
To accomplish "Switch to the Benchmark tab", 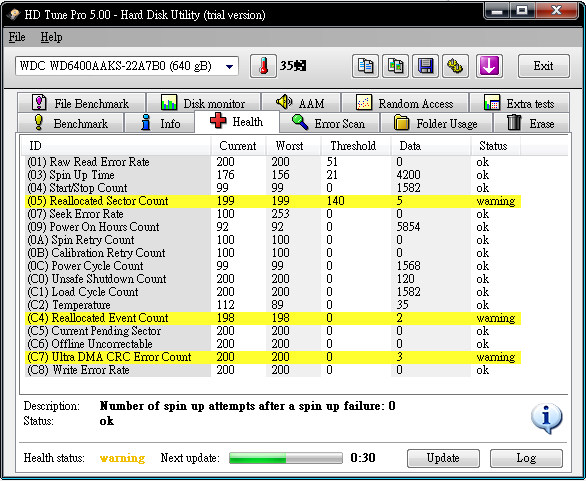I will coord(70,123).
